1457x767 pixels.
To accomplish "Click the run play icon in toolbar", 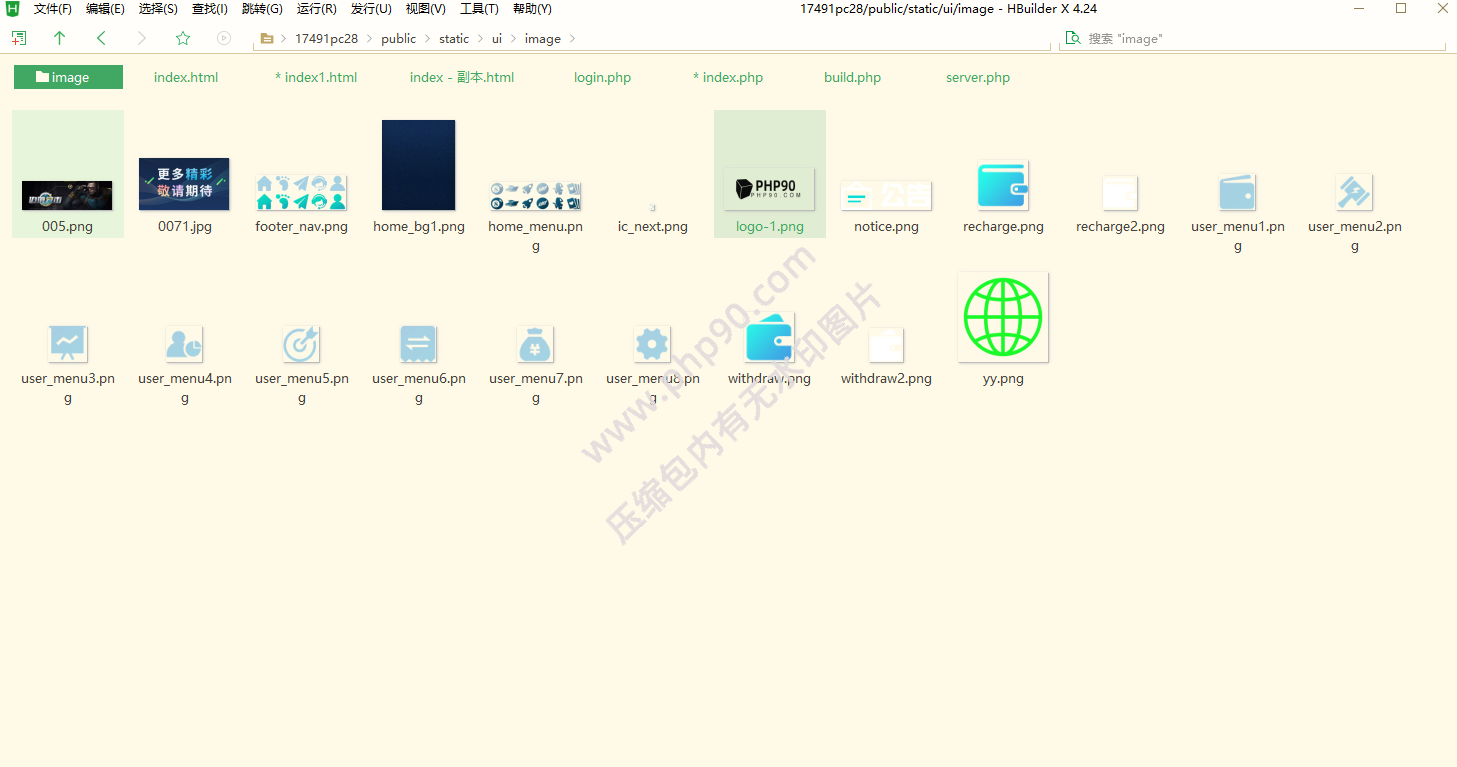I will click(x=224, y=38).
